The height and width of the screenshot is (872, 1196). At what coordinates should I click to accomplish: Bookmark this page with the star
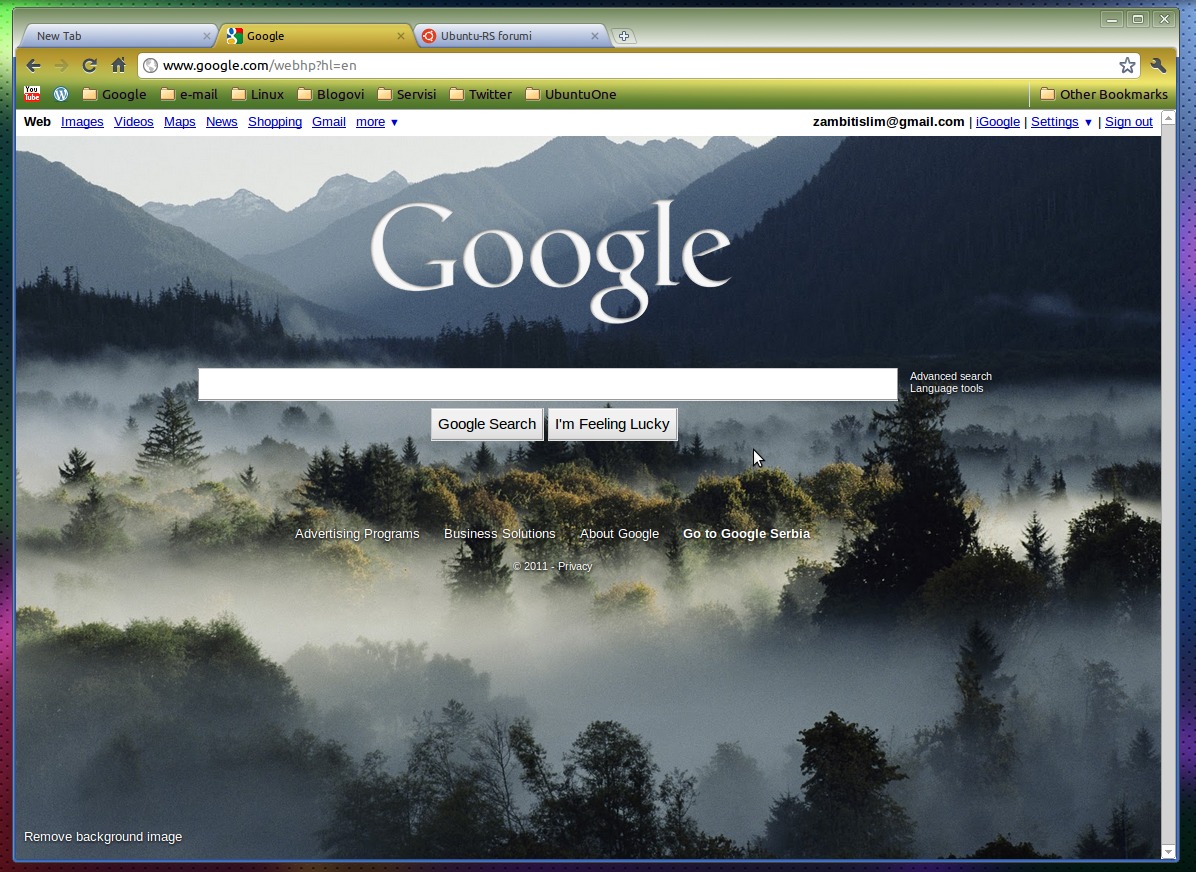[x=1127, y=66]
